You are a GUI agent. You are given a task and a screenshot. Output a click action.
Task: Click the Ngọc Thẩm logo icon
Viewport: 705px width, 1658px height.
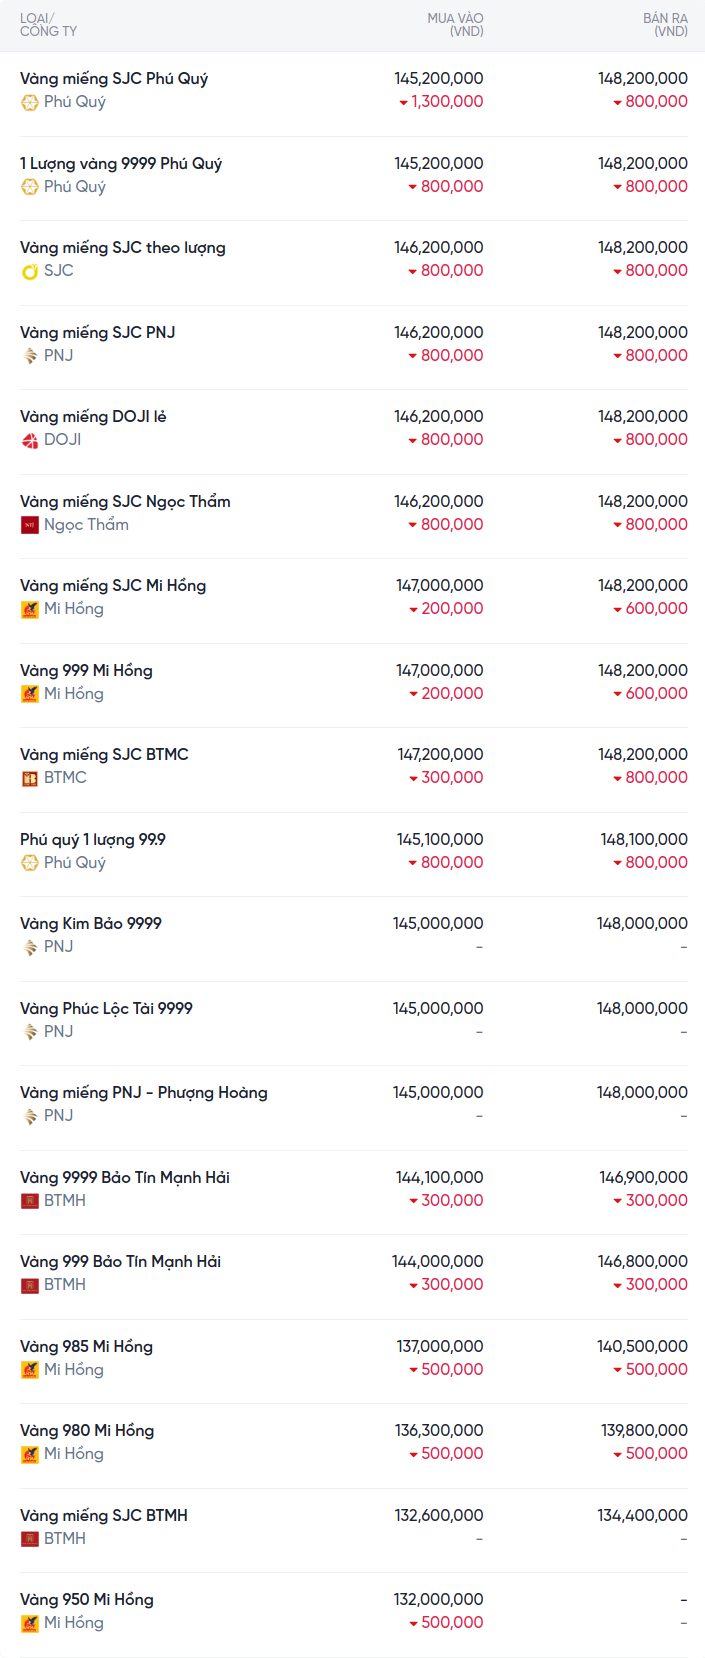tap(30, 525)
